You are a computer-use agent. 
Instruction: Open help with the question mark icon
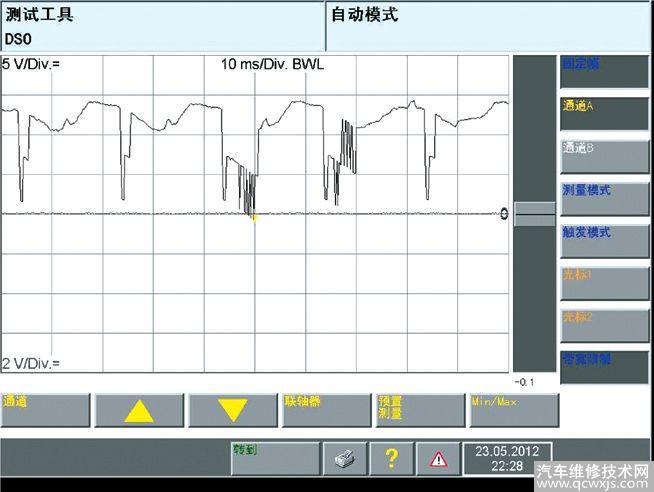392,459
